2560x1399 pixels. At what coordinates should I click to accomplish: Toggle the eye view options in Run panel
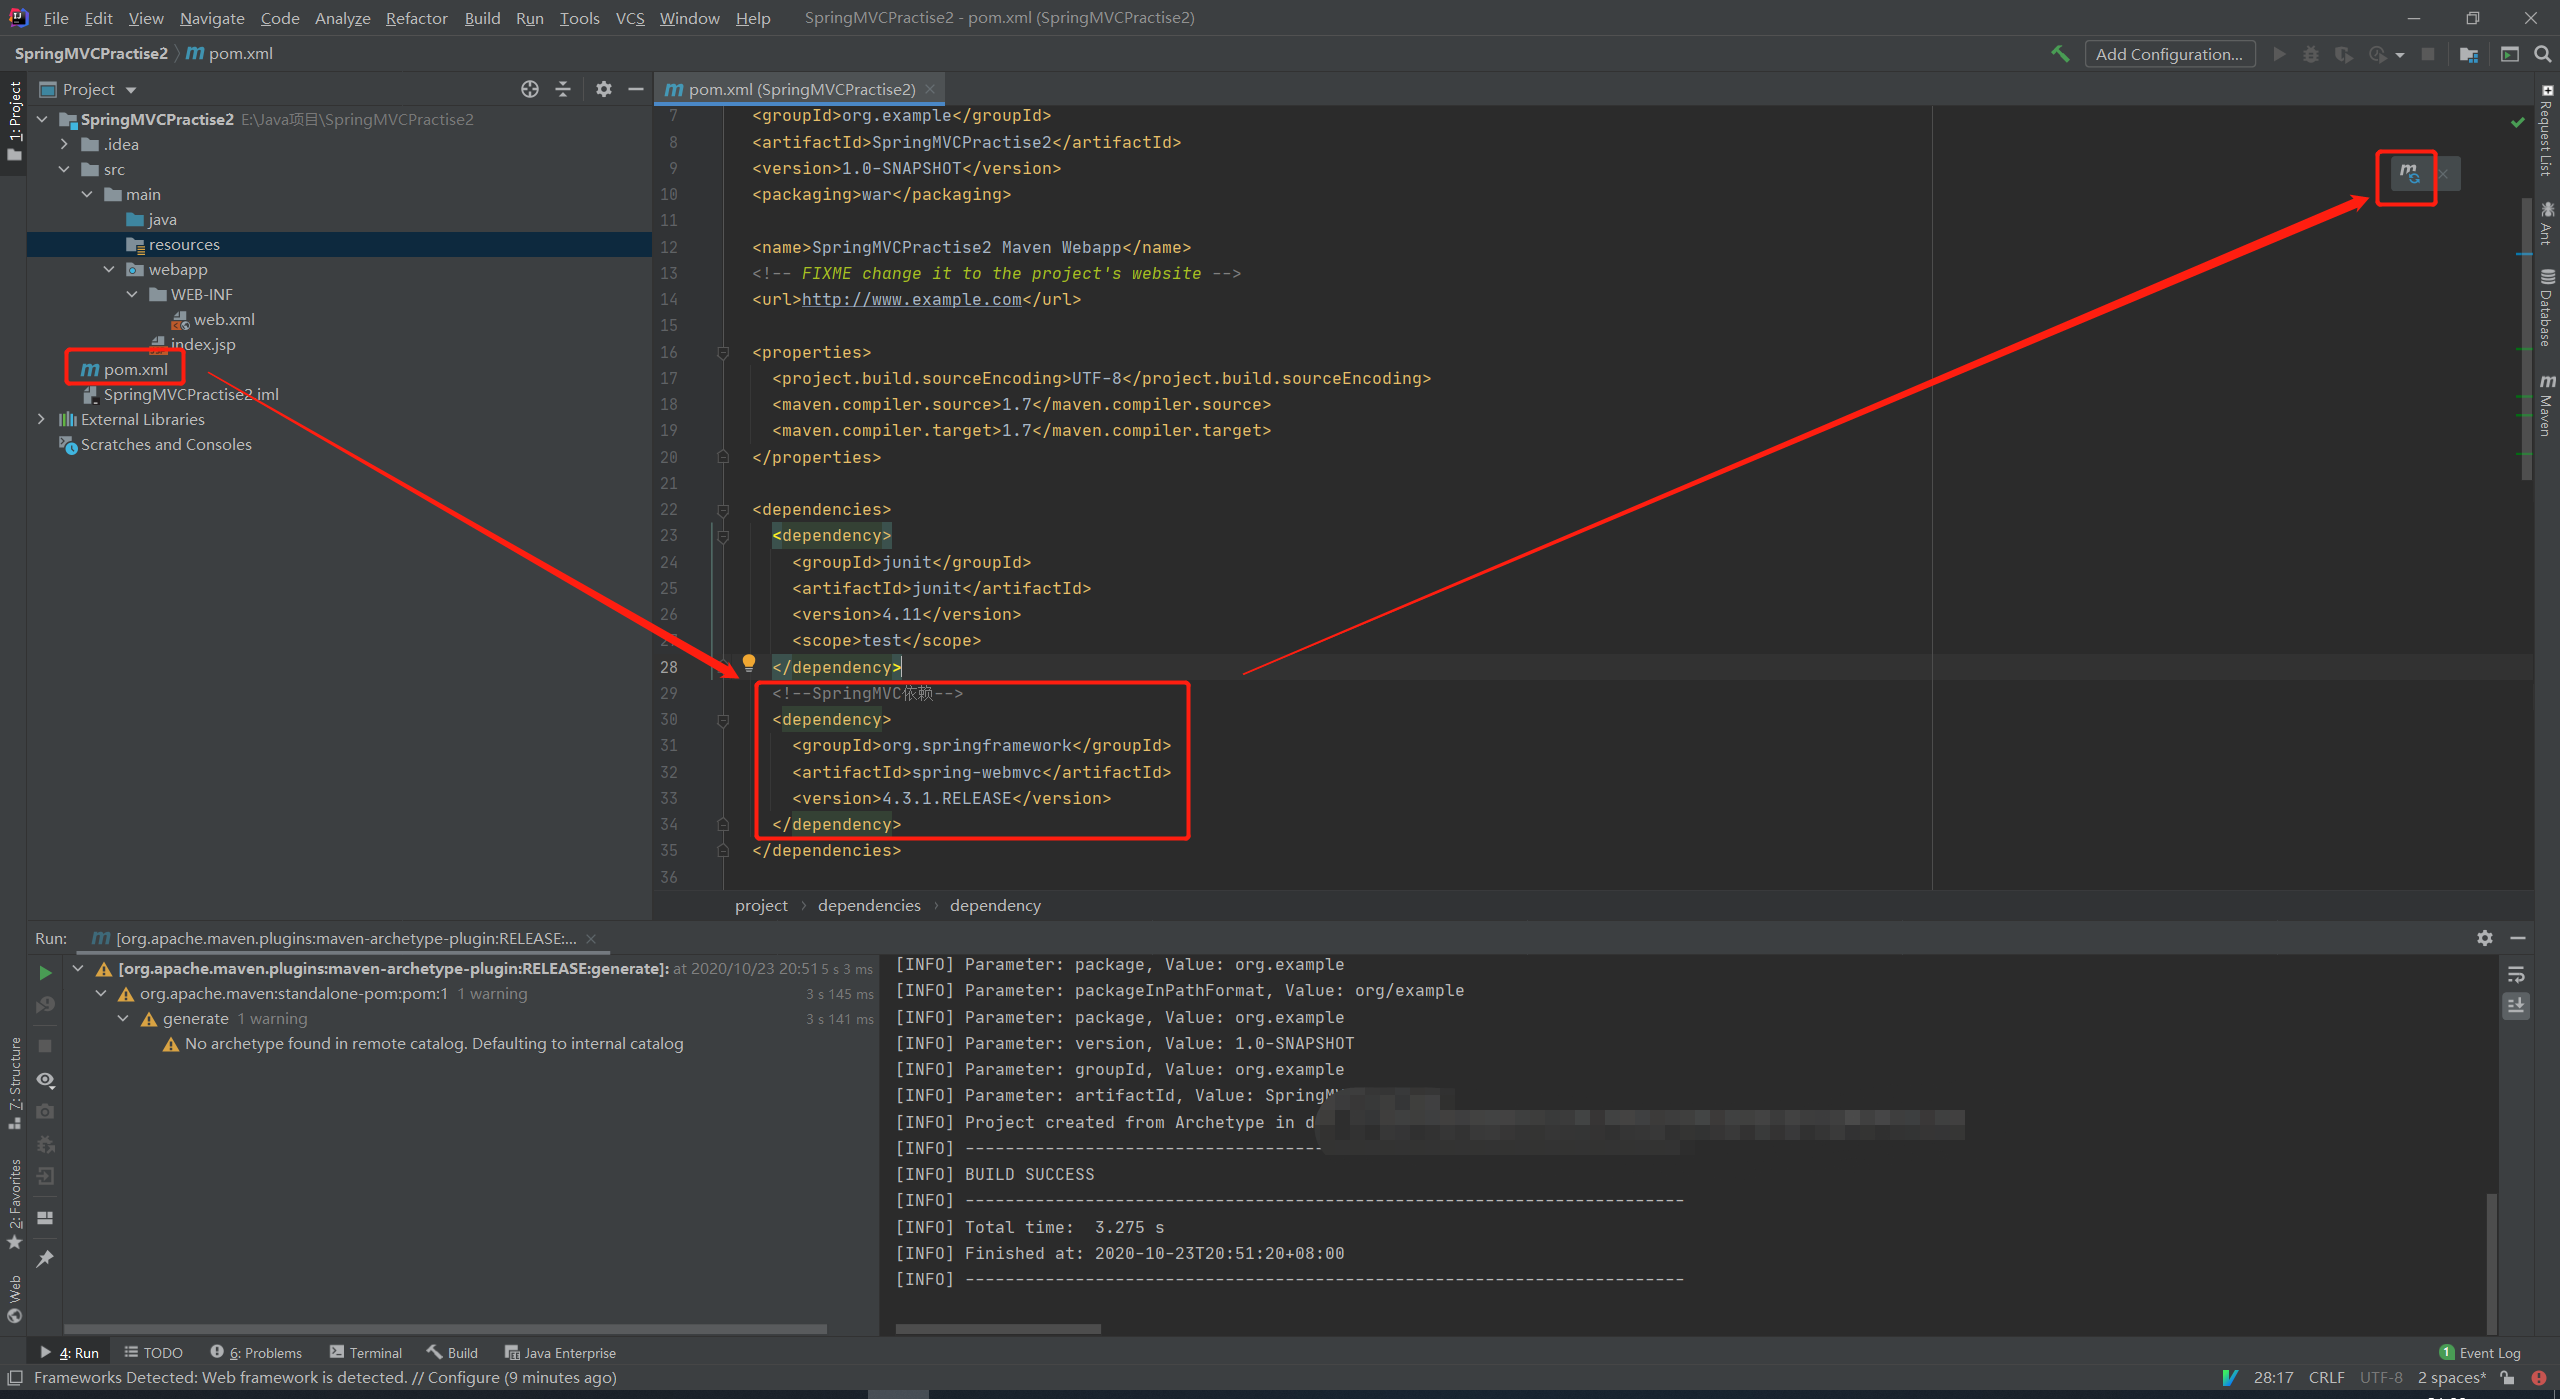pos(45,1080)
